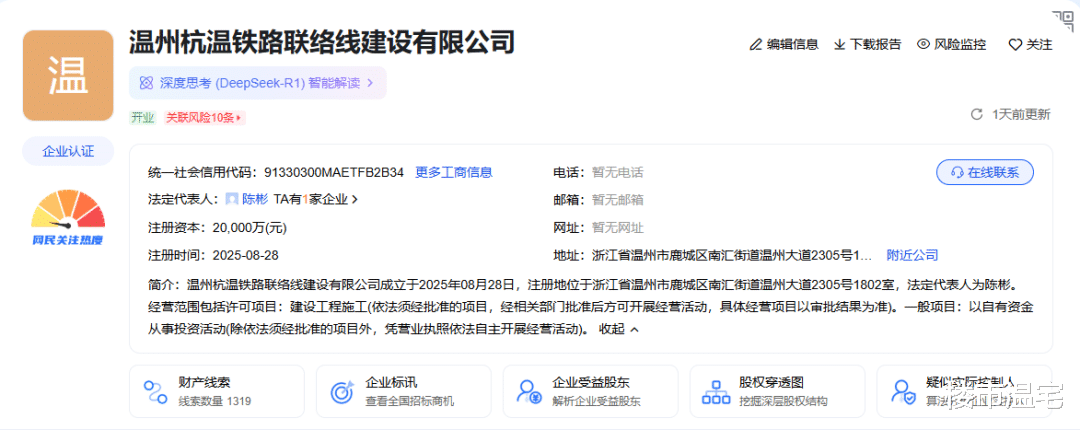Open the 企业标讯 card title
1080x430 pixels.
(391, 382)
